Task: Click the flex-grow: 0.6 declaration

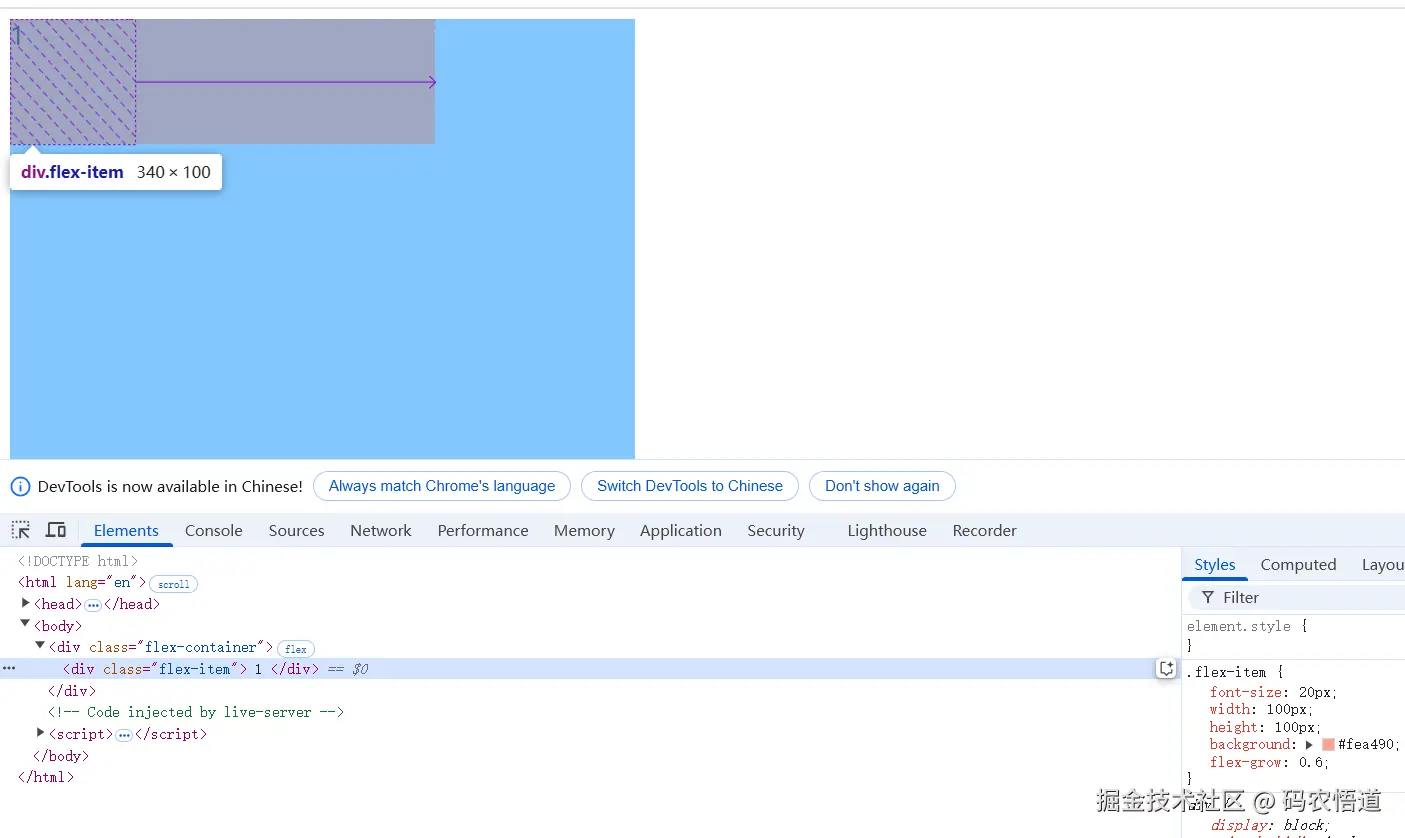Action: click(x=1270, y=763)
